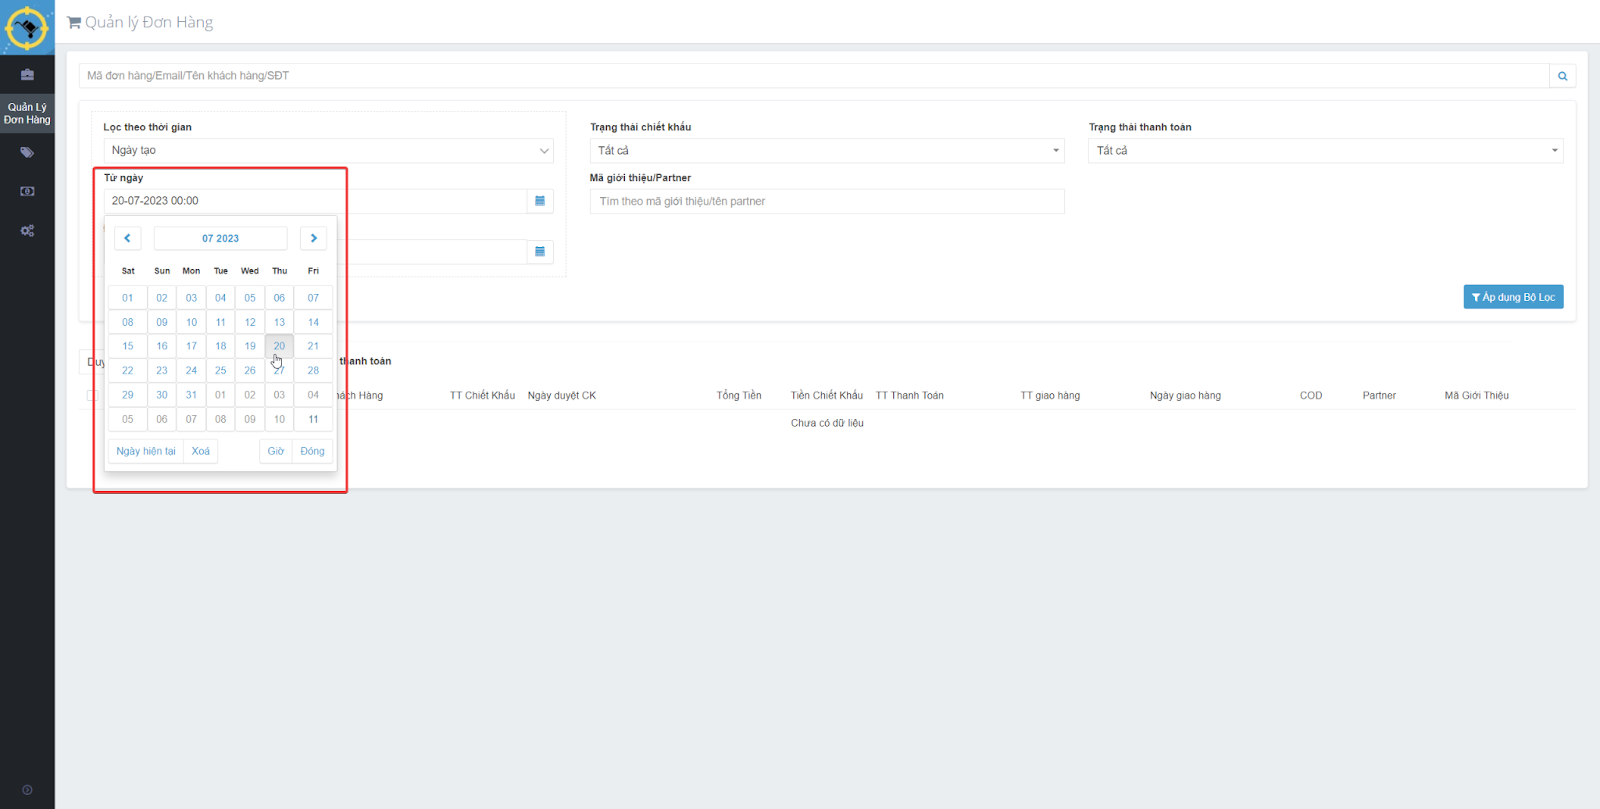Open the settings gears in the sidebar
The image size is (1600, 809).
[x=27, y=231]
